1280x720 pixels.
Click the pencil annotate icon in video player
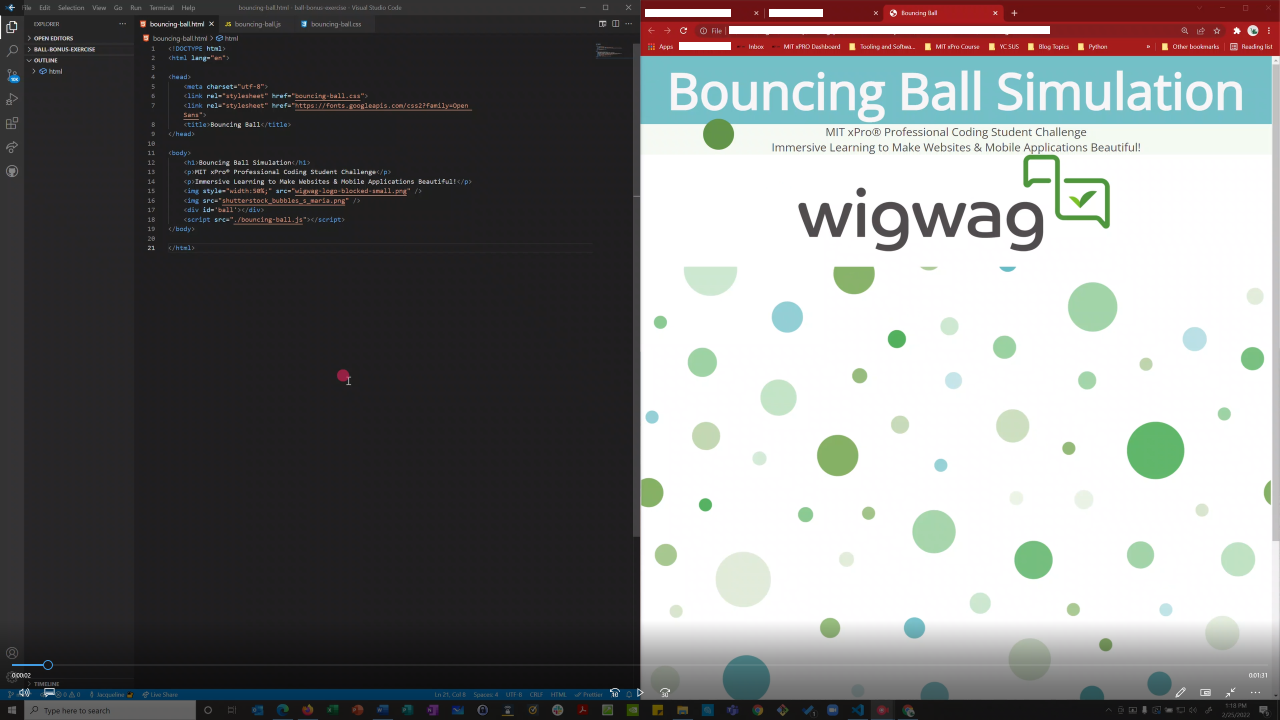coord(1181,693)
